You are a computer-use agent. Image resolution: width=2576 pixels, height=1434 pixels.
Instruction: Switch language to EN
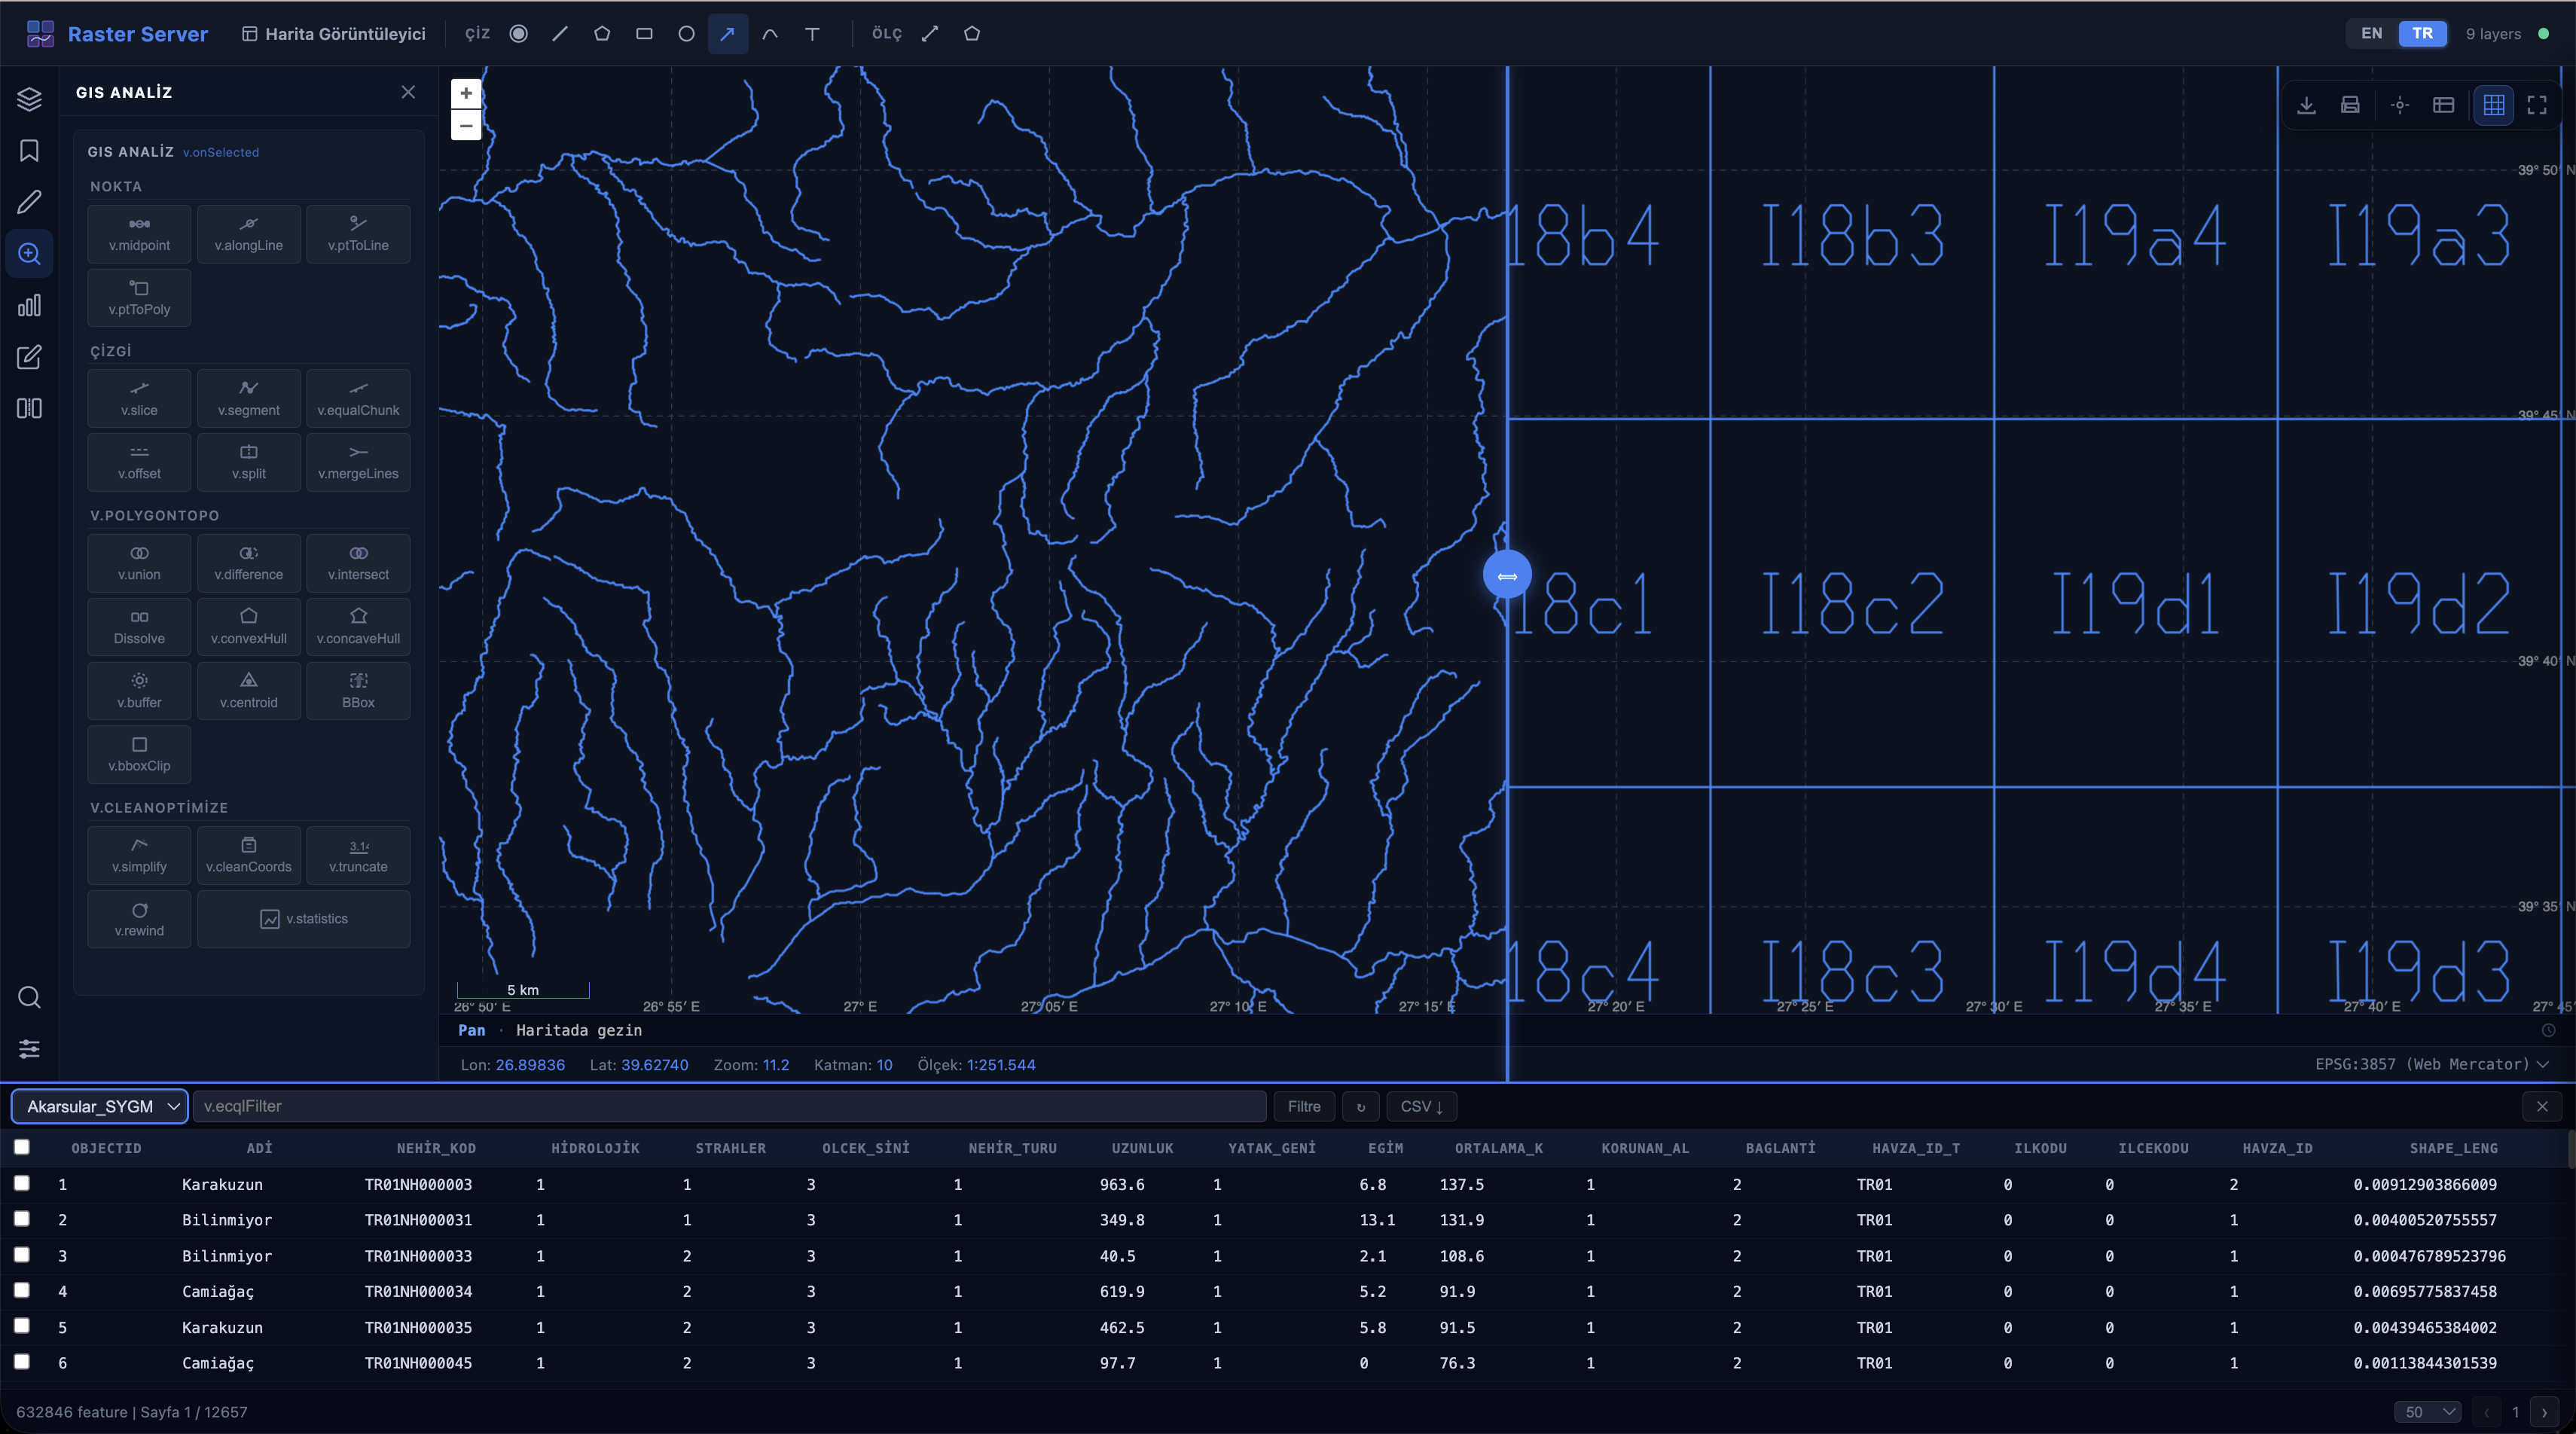[x=2371, y=34]
